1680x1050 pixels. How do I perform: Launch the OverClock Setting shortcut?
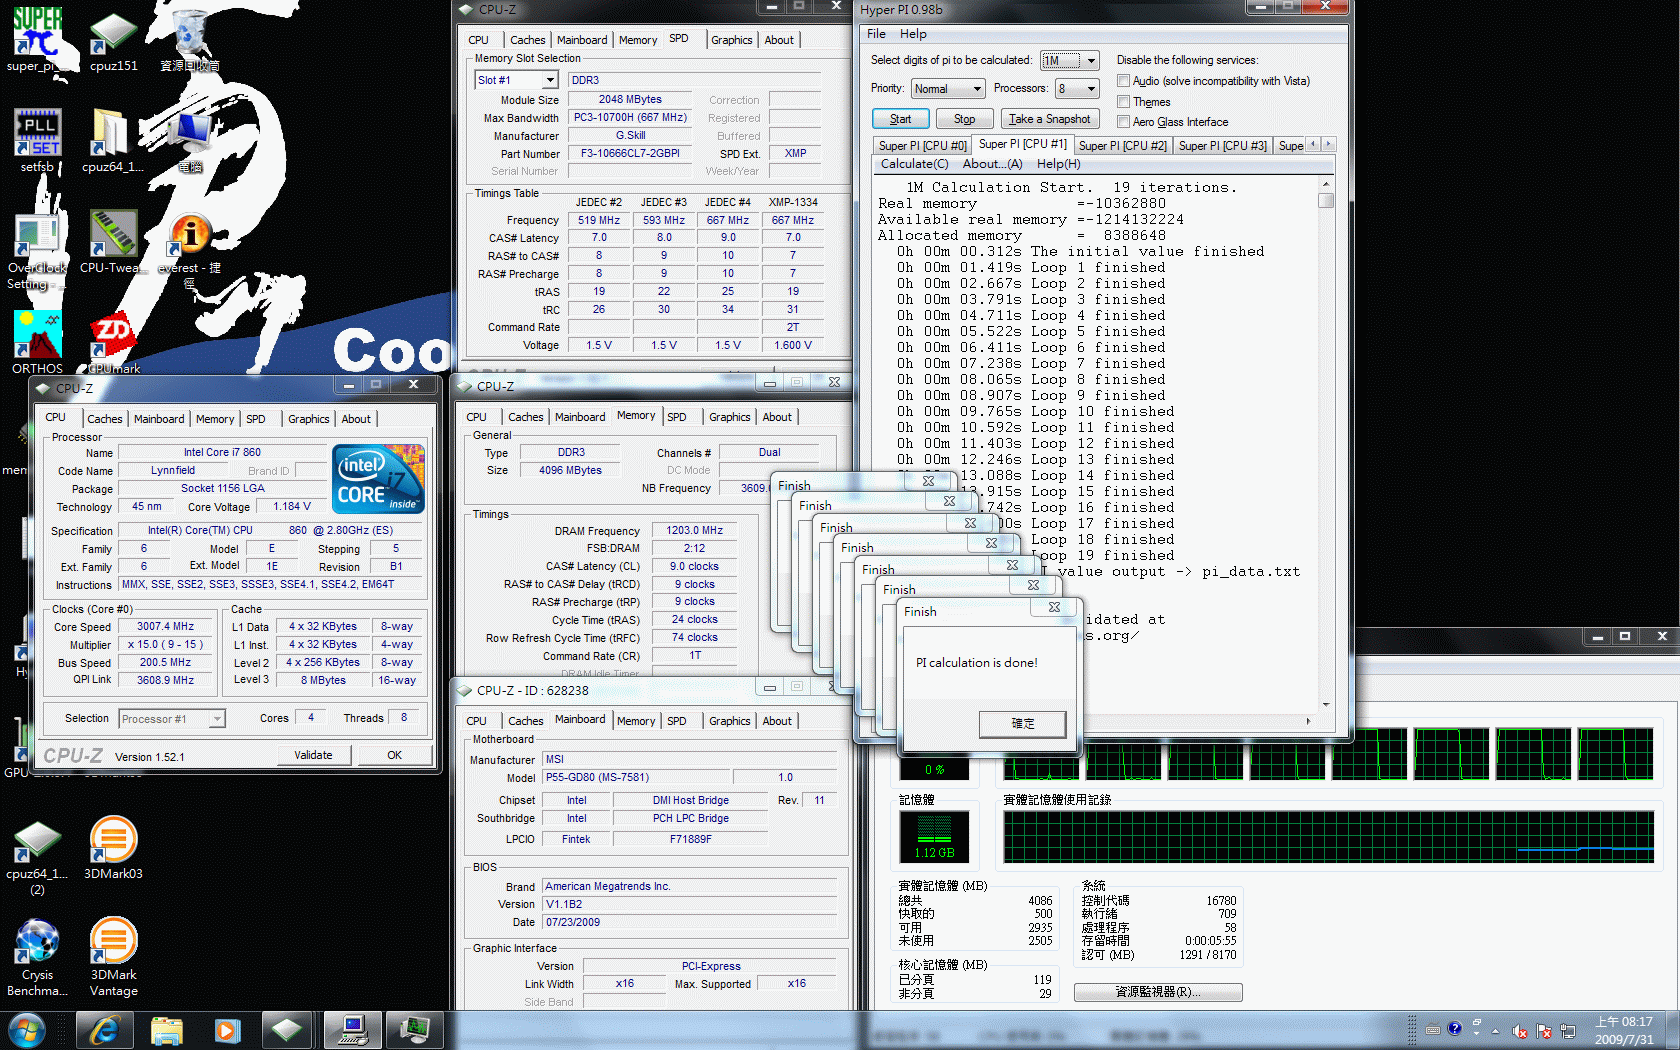(37, 250)
